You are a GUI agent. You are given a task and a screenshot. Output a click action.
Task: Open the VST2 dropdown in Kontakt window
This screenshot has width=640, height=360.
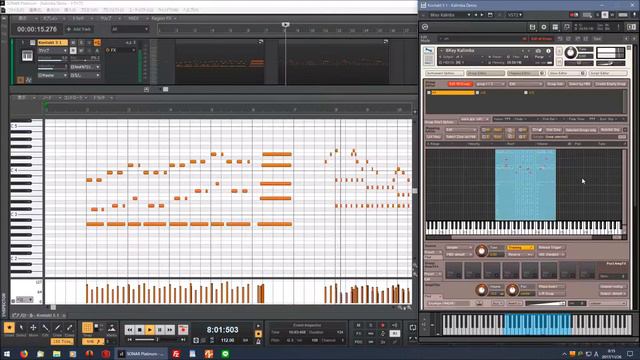pos(515,15)
